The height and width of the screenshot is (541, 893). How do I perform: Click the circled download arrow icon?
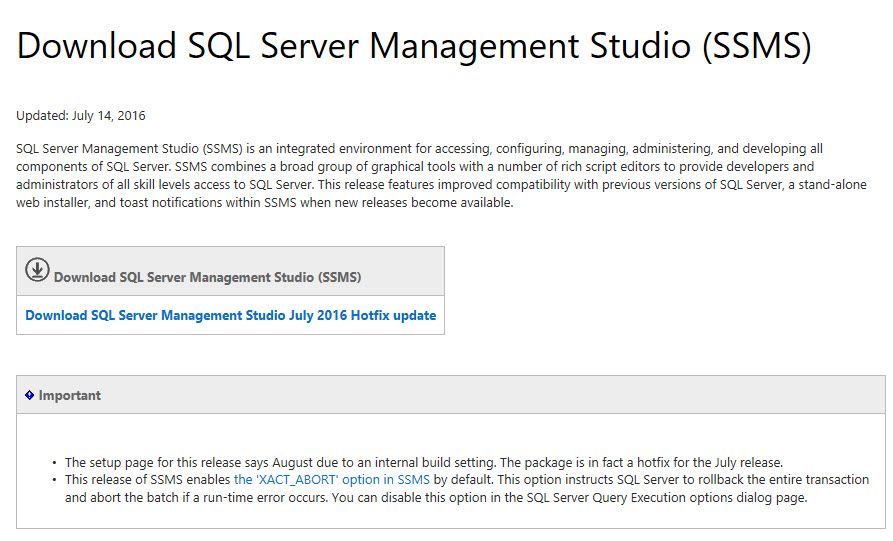click(x=37, y=269)
